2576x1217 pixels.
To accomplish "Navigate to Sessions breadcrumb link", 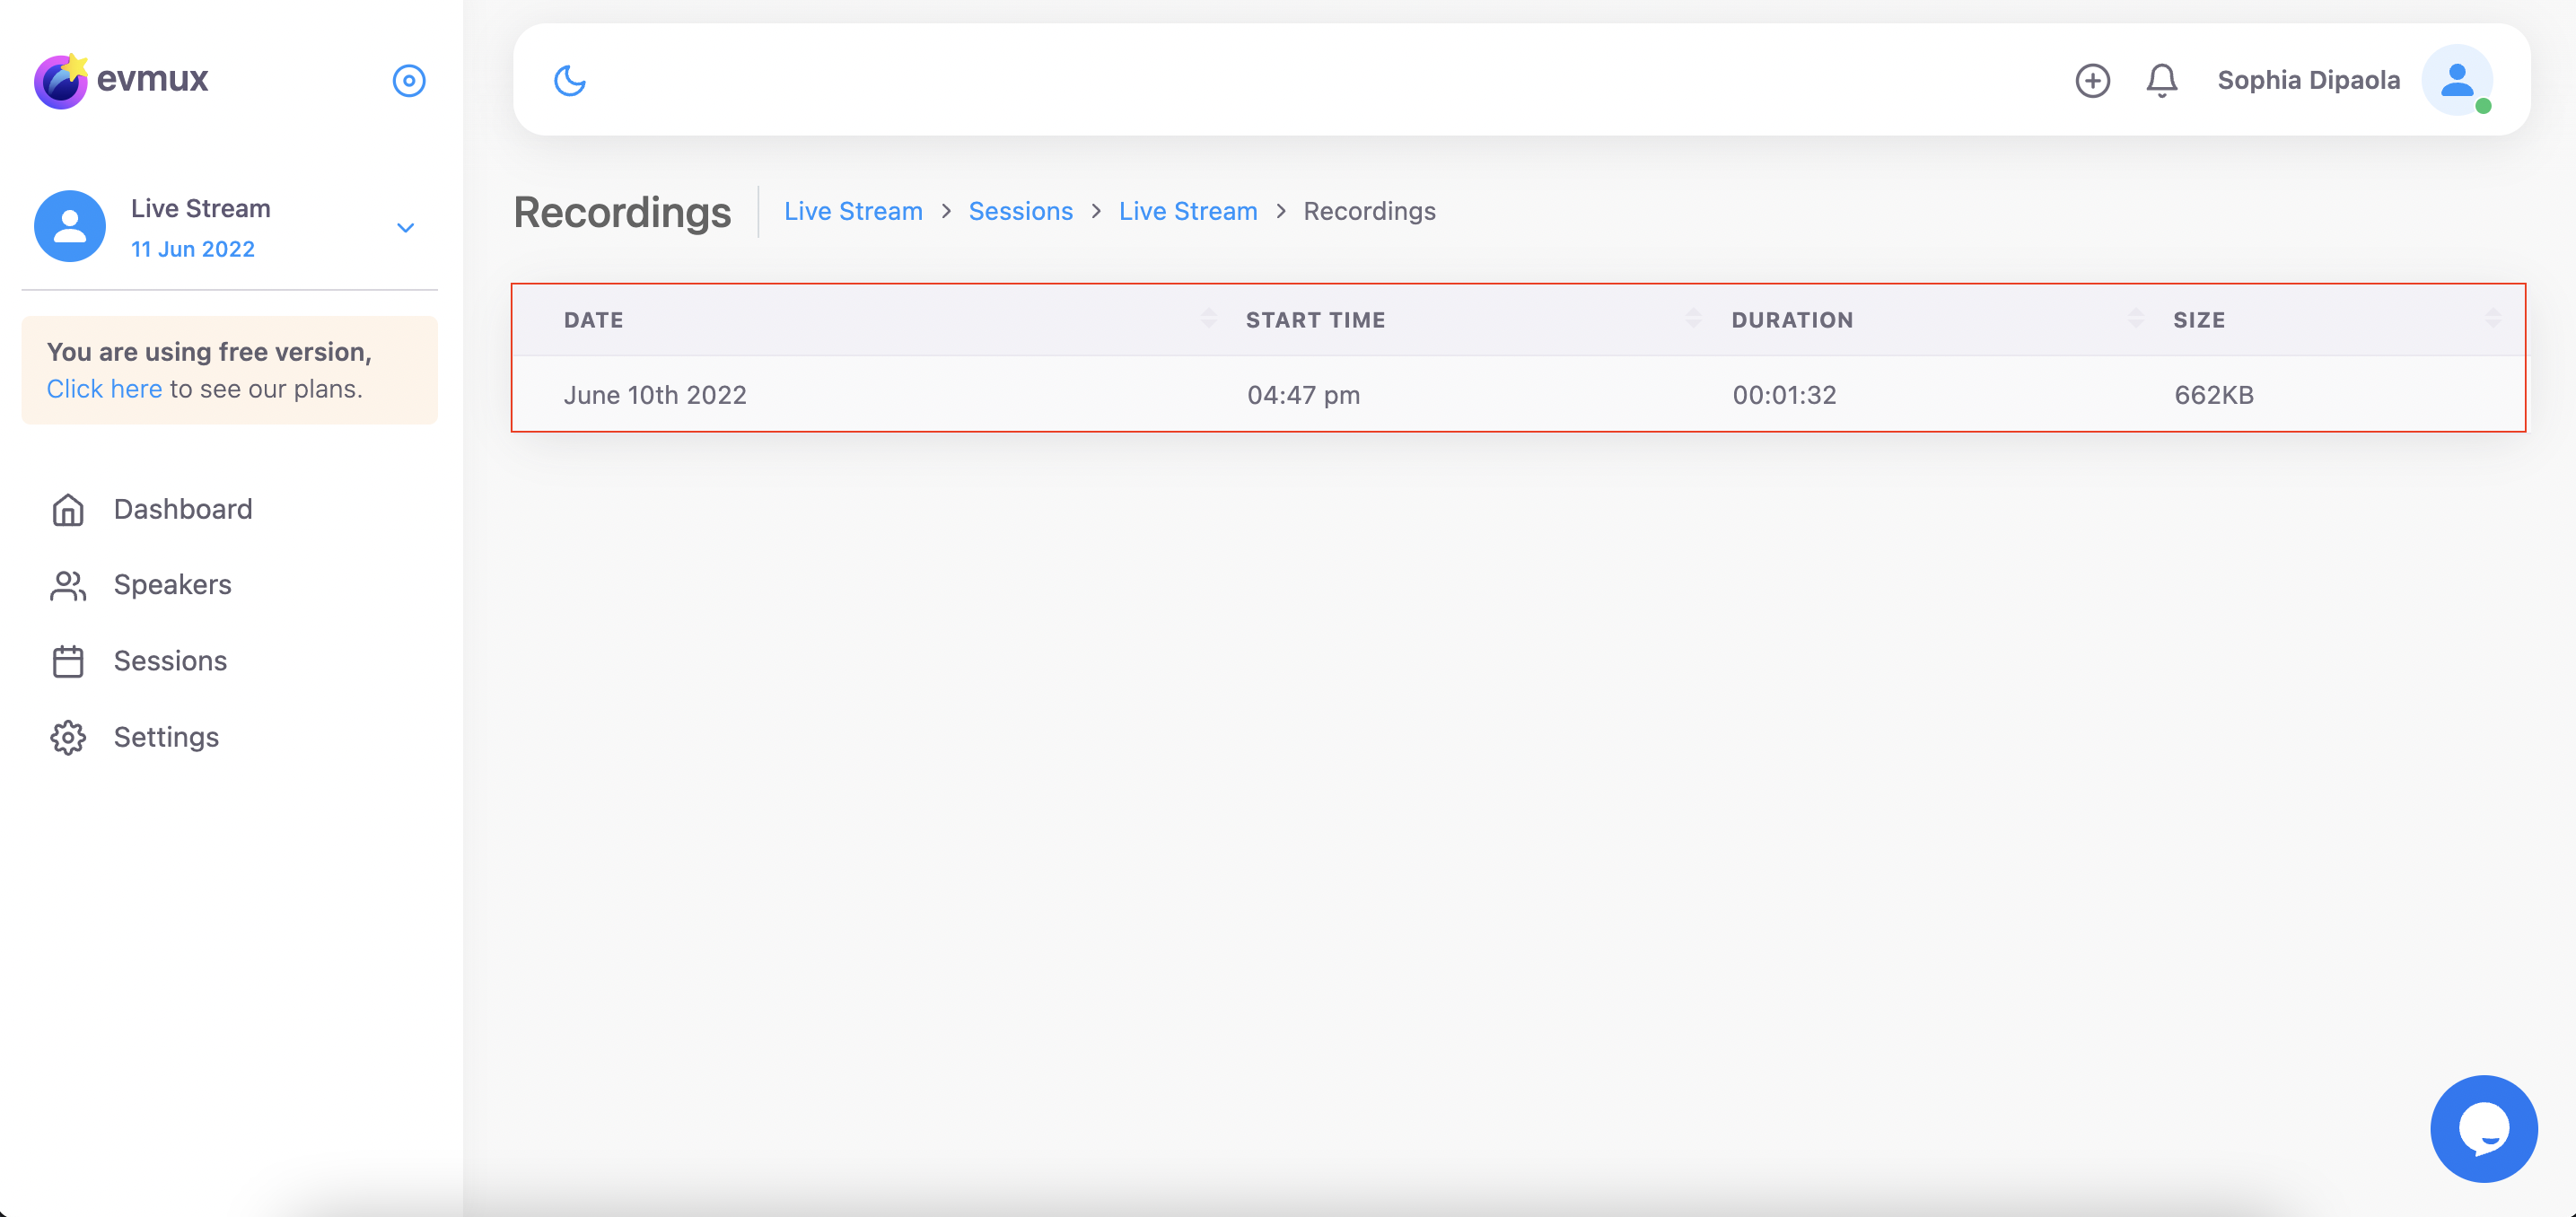I will pos(1021,211).
